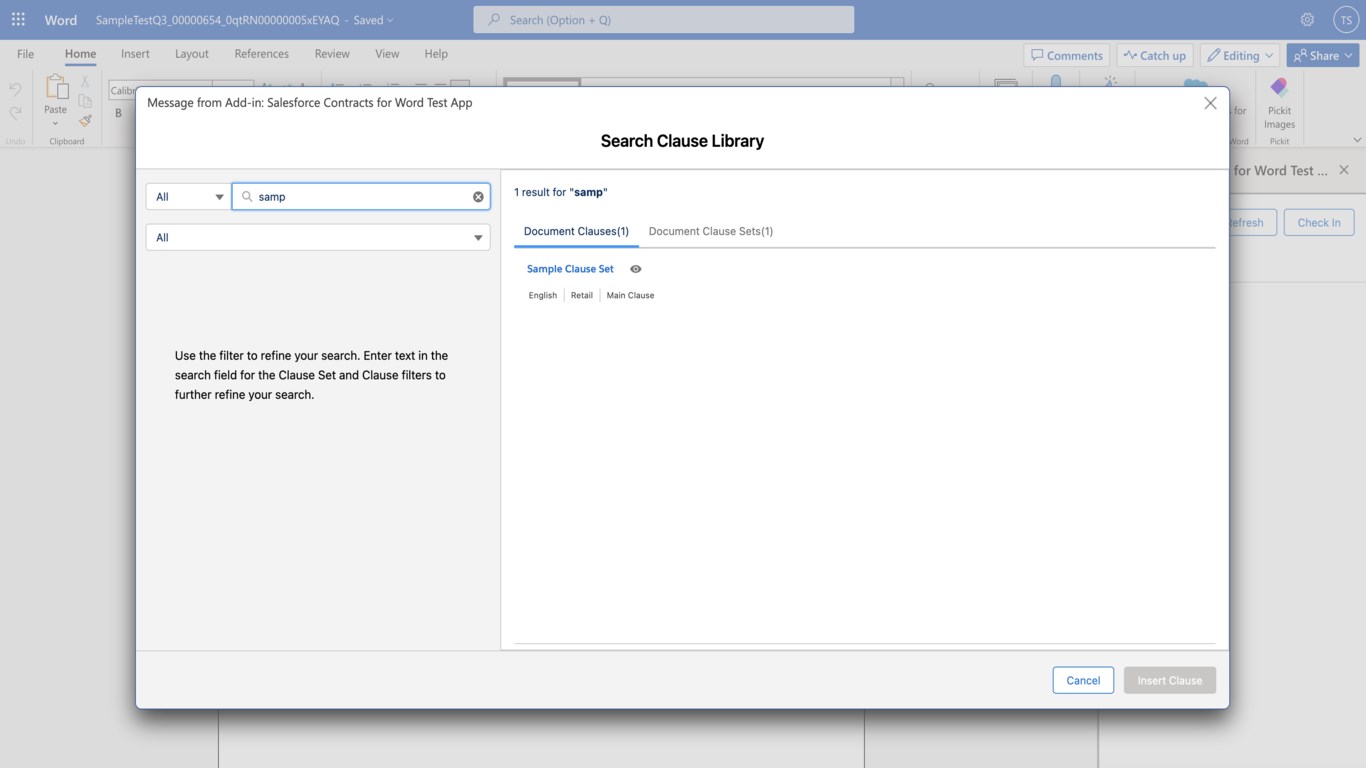Click the English tag under Sample Clause Set
The height and width of the screenshot is (768, 1366).
(543, 296)
